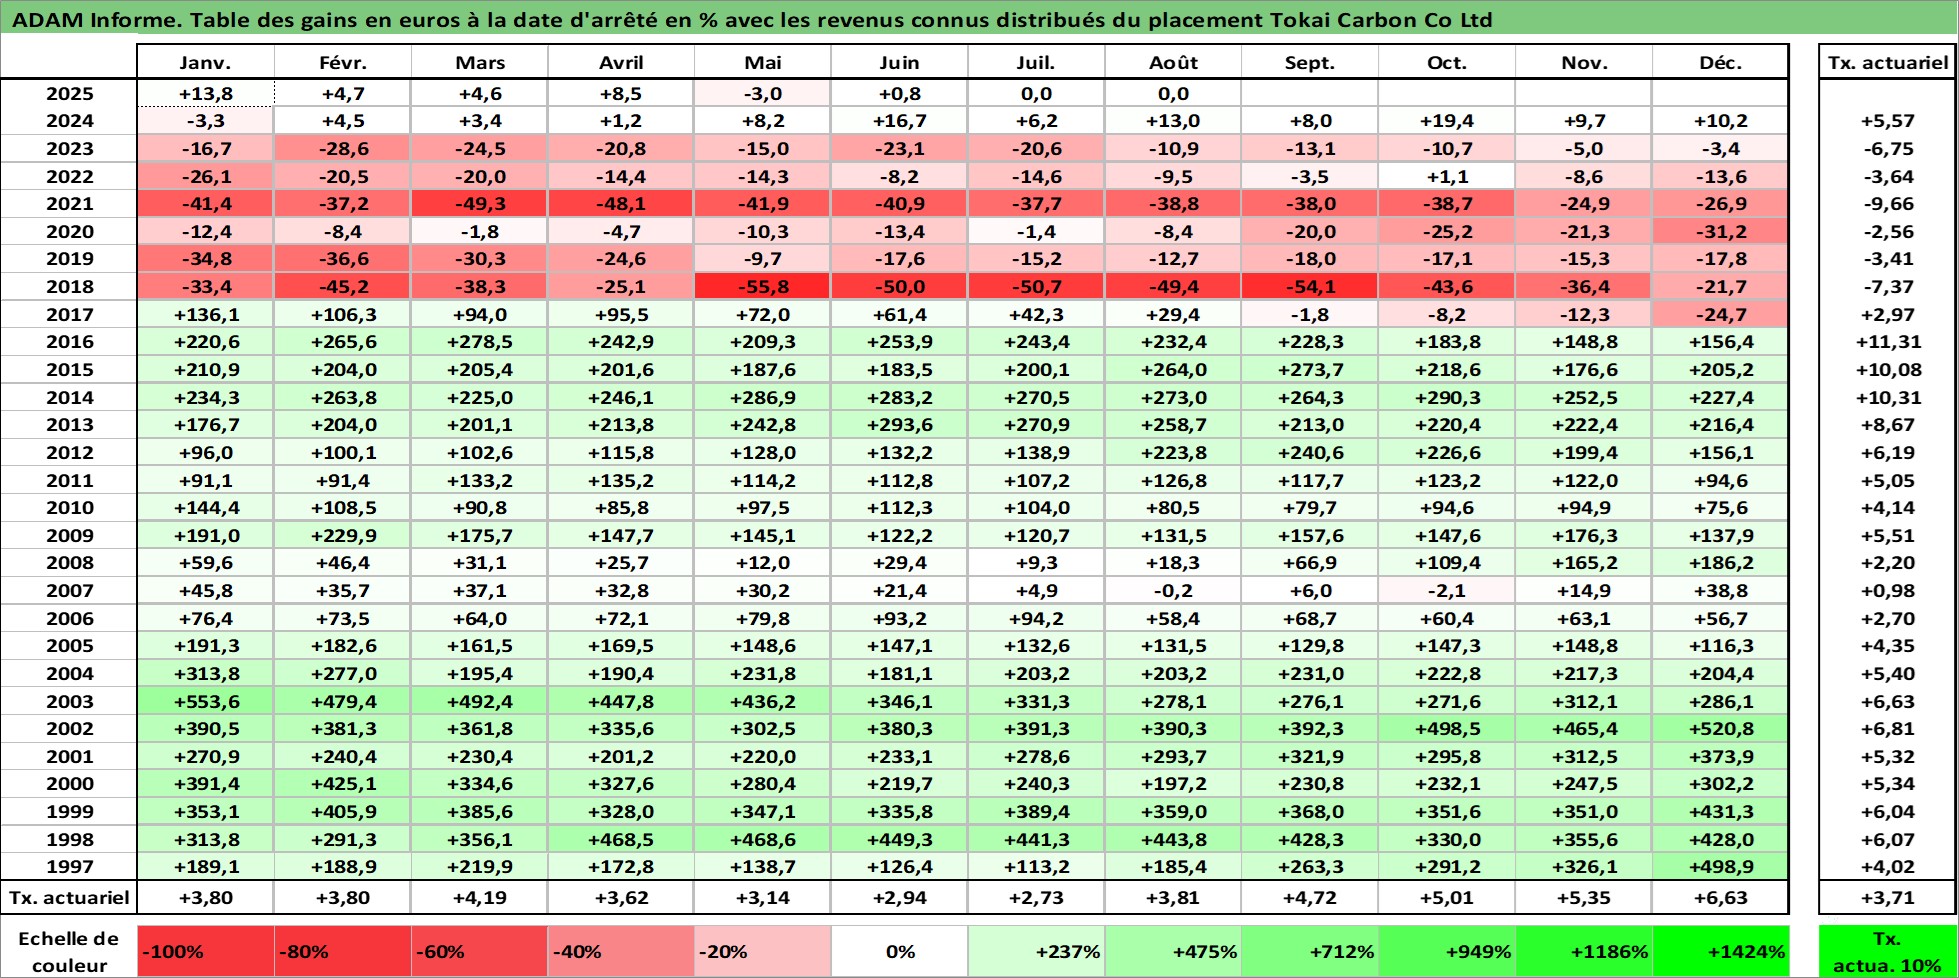
Task: Select cell +1,1 in the 2022 row
Action: click(1447, 176)
